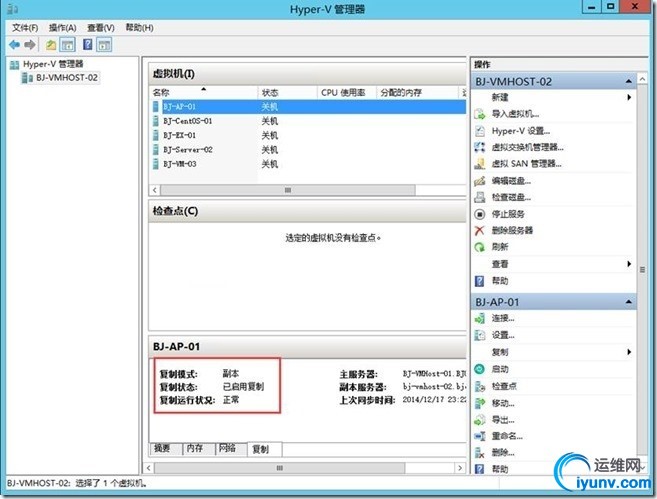Click right arrow of bottom details scrollbar
The image size is (657, 499).
(x=460, y=468)
